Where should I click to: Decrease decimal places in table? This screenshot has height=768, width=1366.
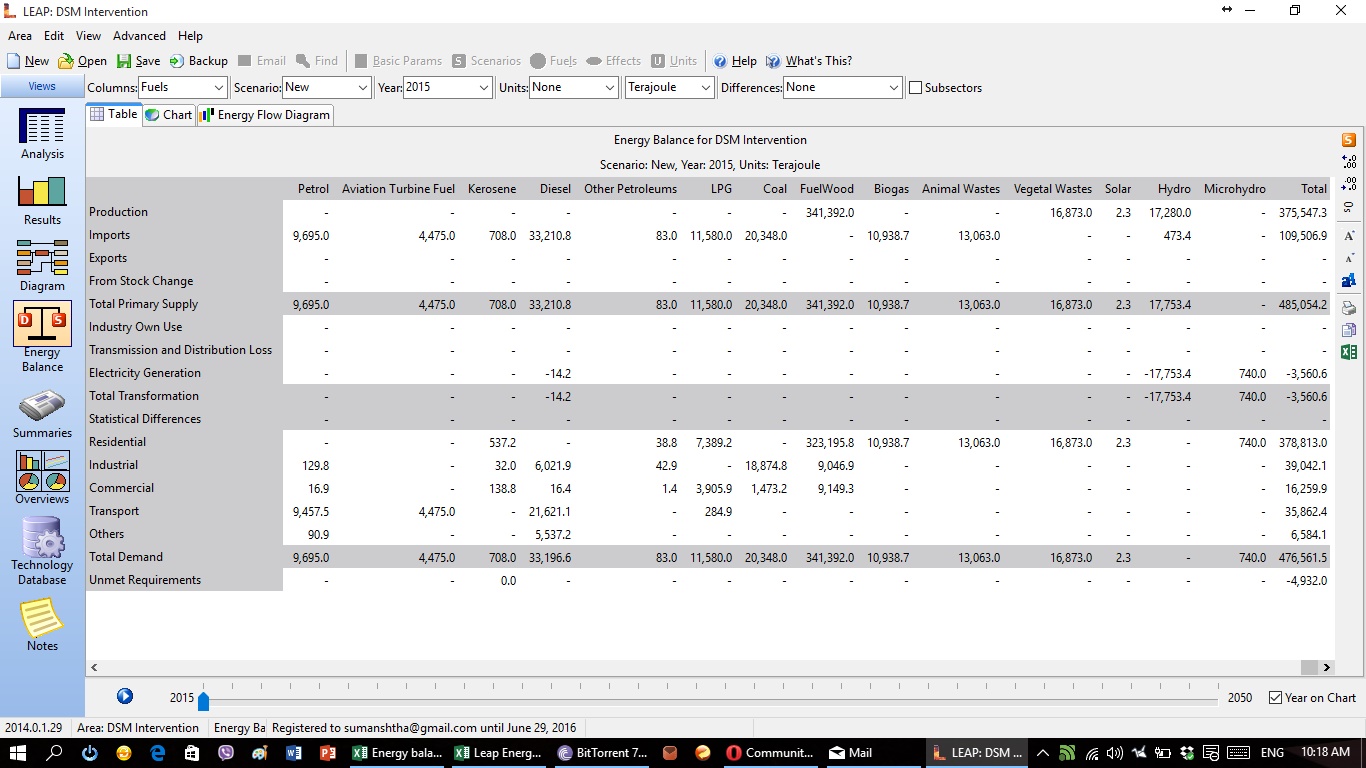pos(1349,185)
